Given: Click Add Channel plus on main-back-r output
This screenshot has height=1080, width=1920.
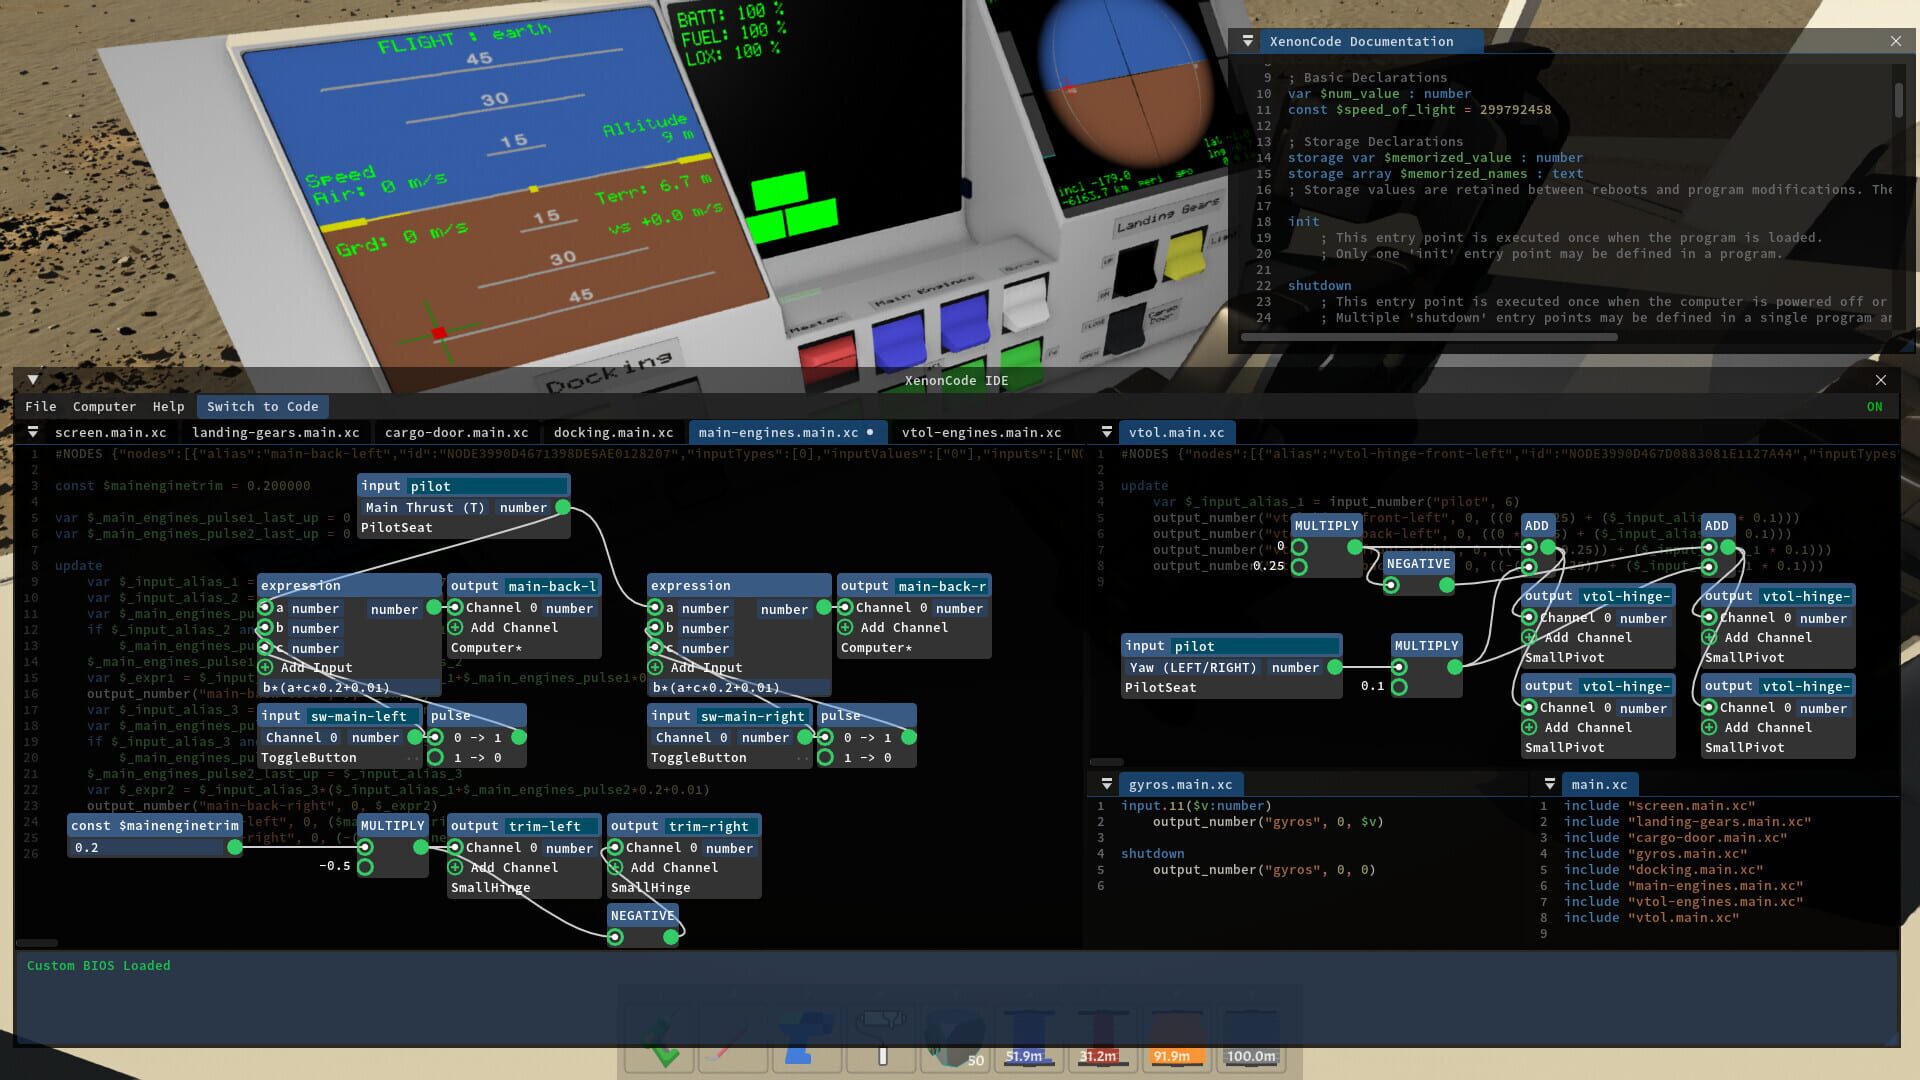Looking at the screenshot, I should click(845, 628).
